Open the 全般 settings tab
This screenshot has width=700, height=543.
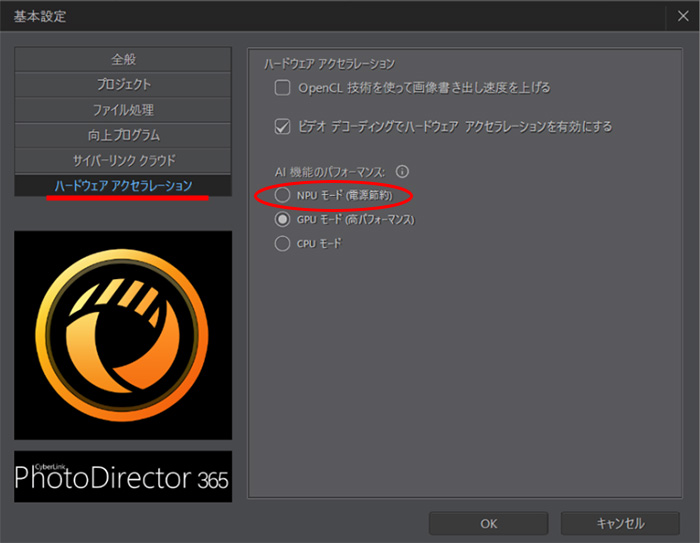click(x=123, y=60)
